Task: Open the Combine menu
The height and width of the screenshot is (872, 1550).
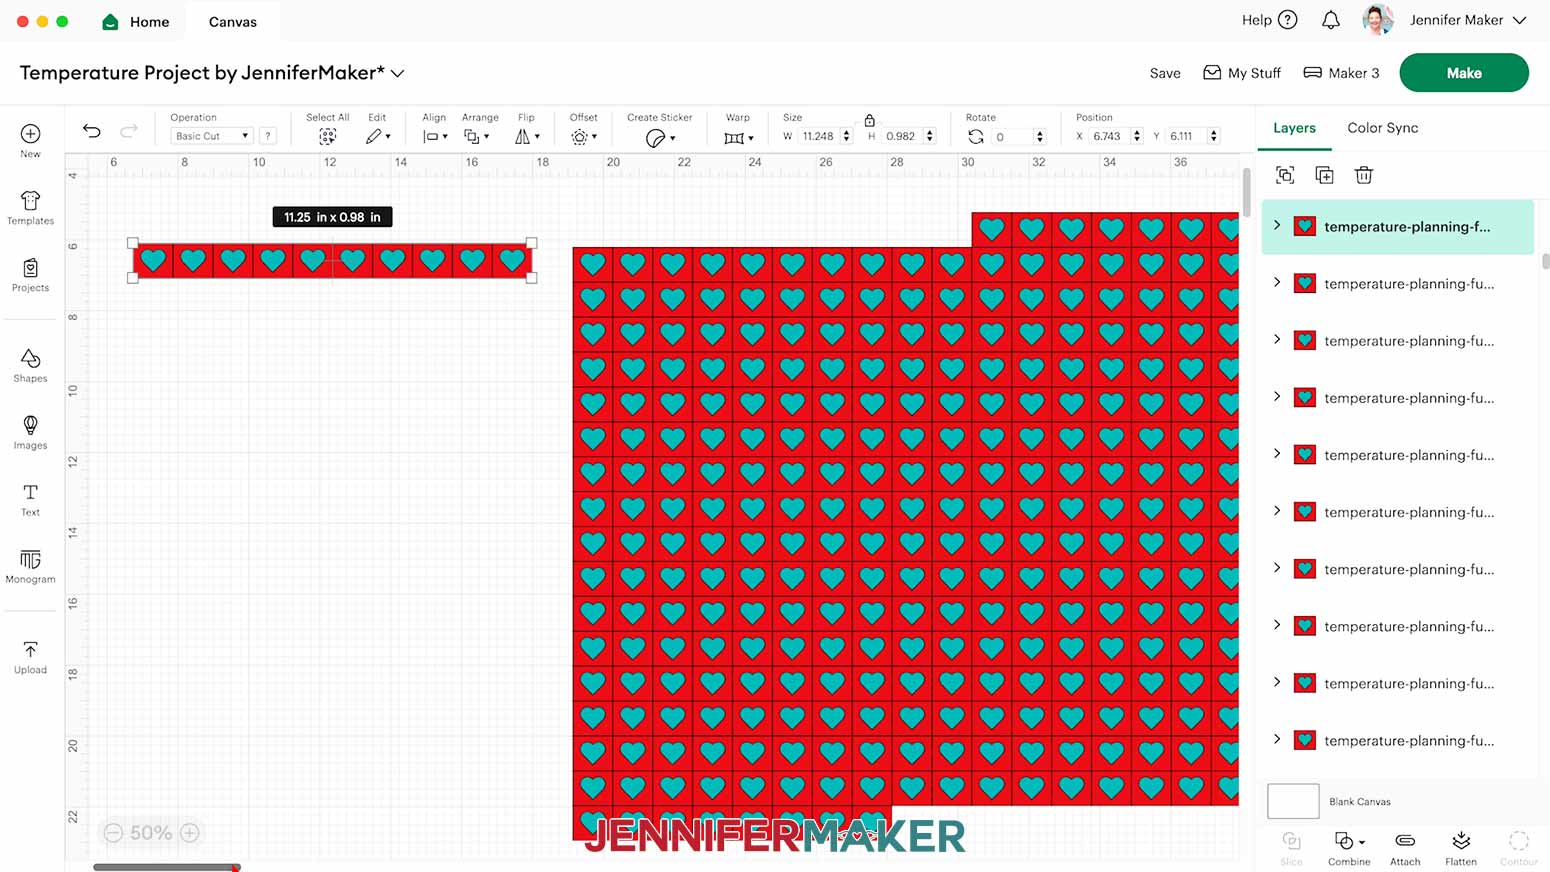Action: pyautogui.click(x=1349, y=848)
